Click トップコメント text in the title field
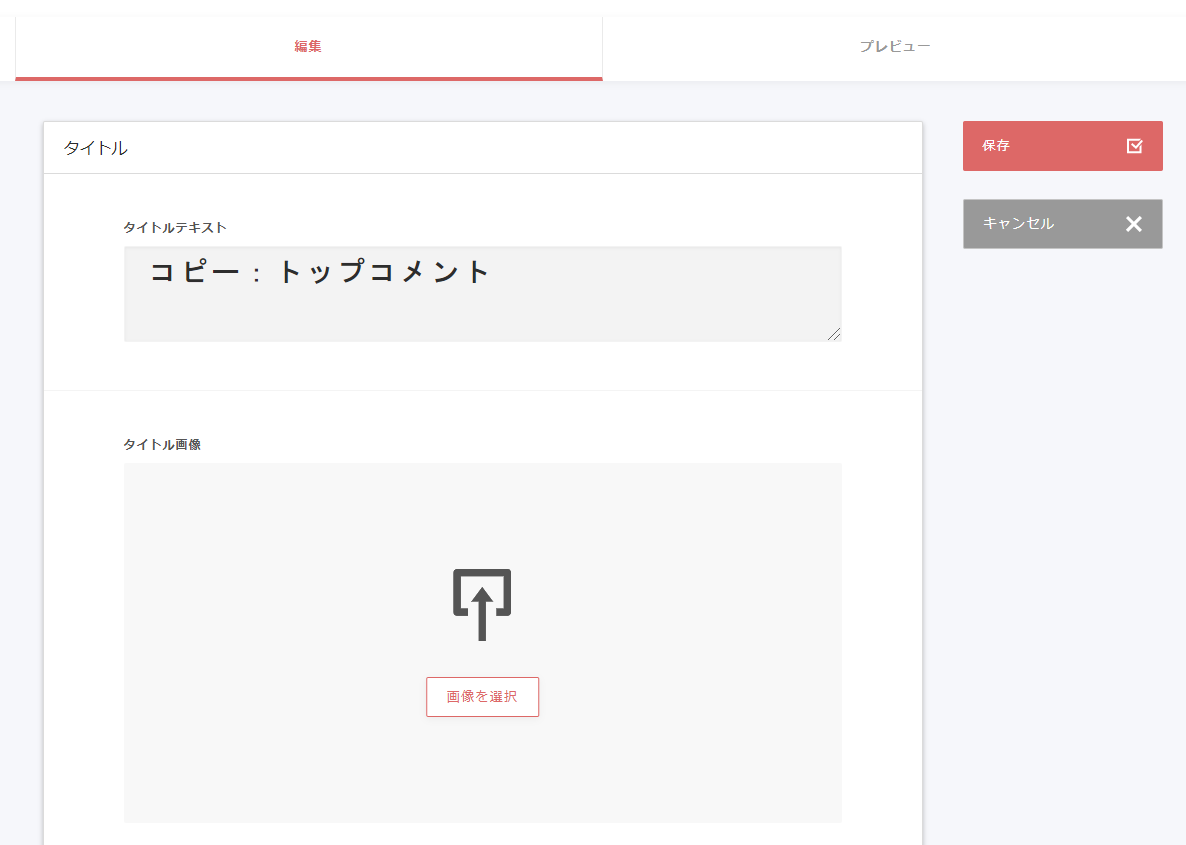1186x845 pixels. tap(383, 272)
